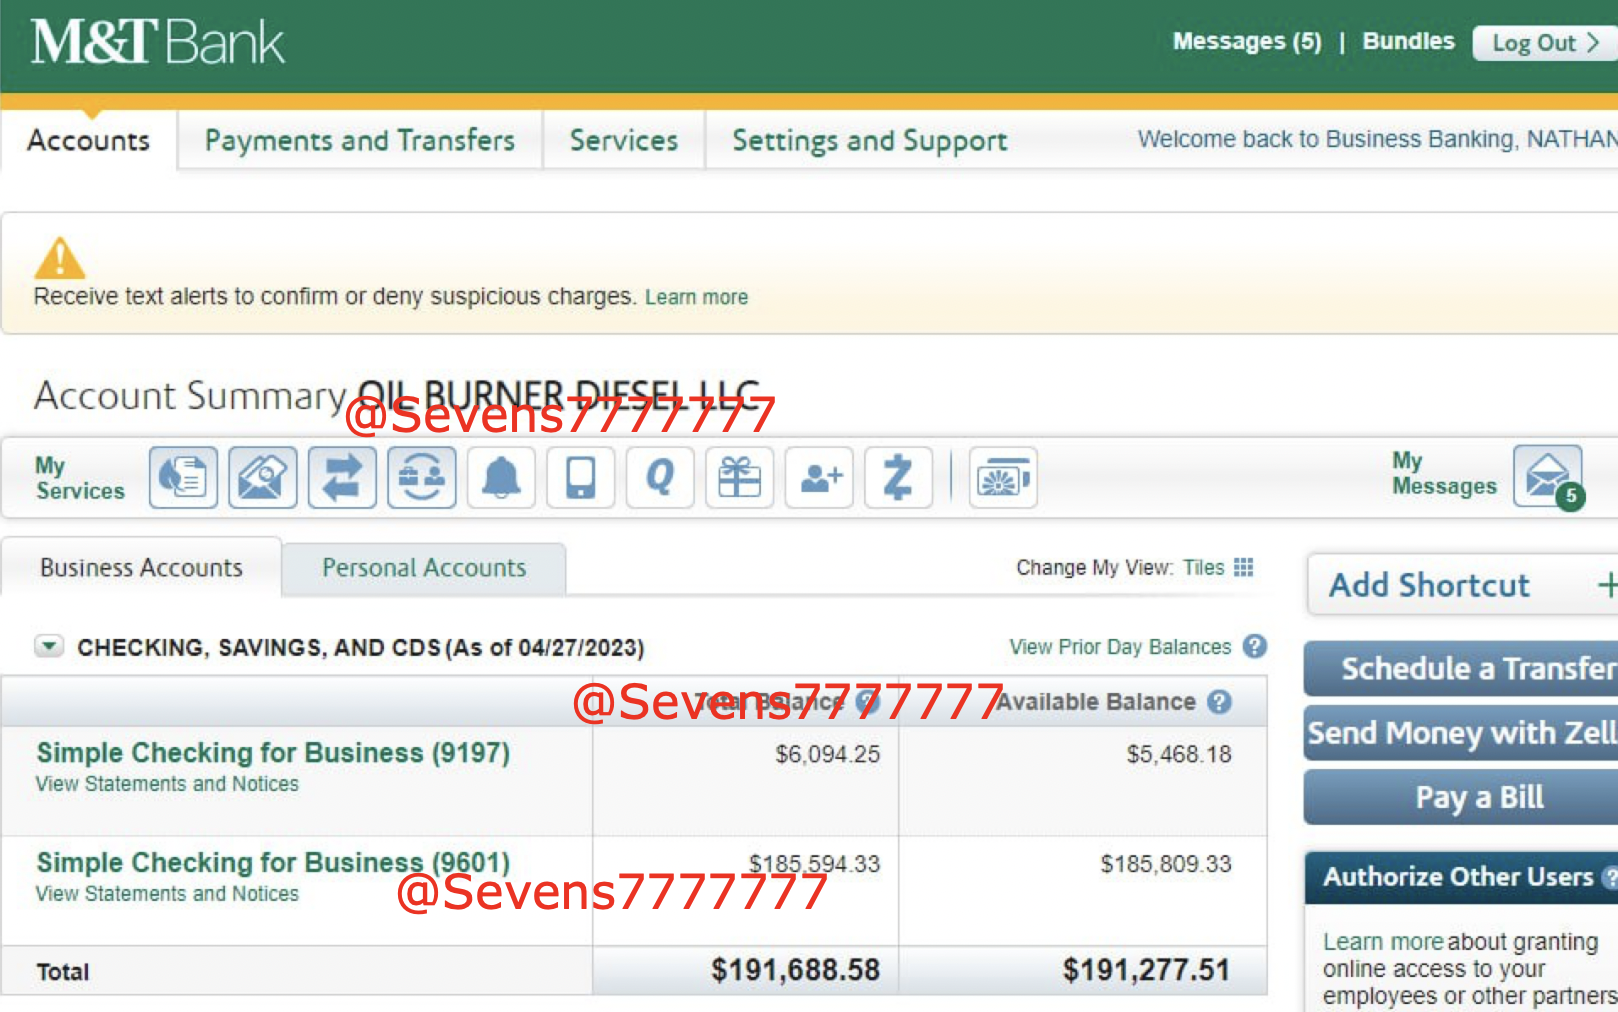Open the Payments and Transfers tab
This screenshot has height=1012, width=1618.
(360, 140)
